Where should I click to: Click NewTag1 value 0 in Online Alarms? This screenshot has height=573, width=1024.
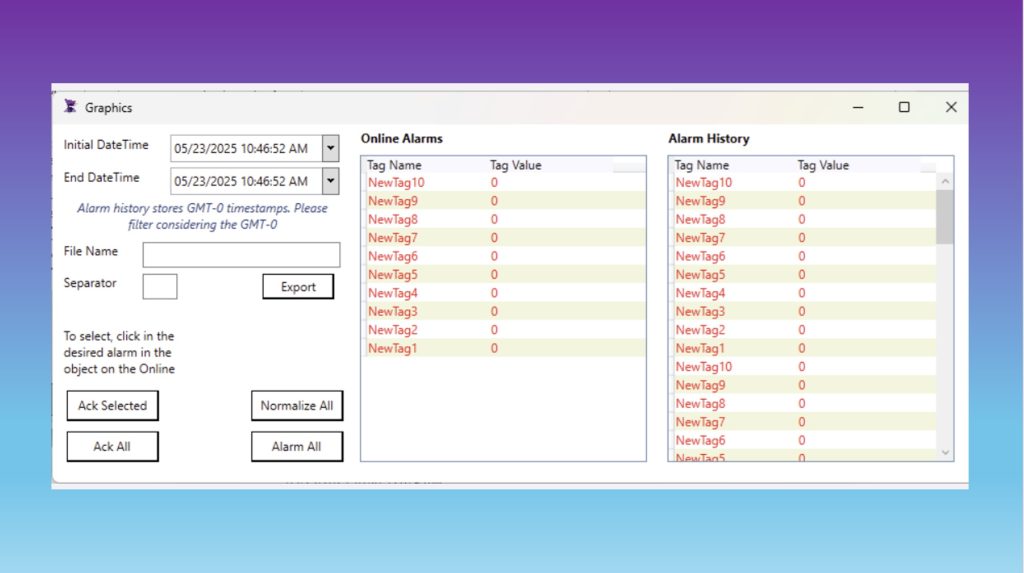click(494, 348)
